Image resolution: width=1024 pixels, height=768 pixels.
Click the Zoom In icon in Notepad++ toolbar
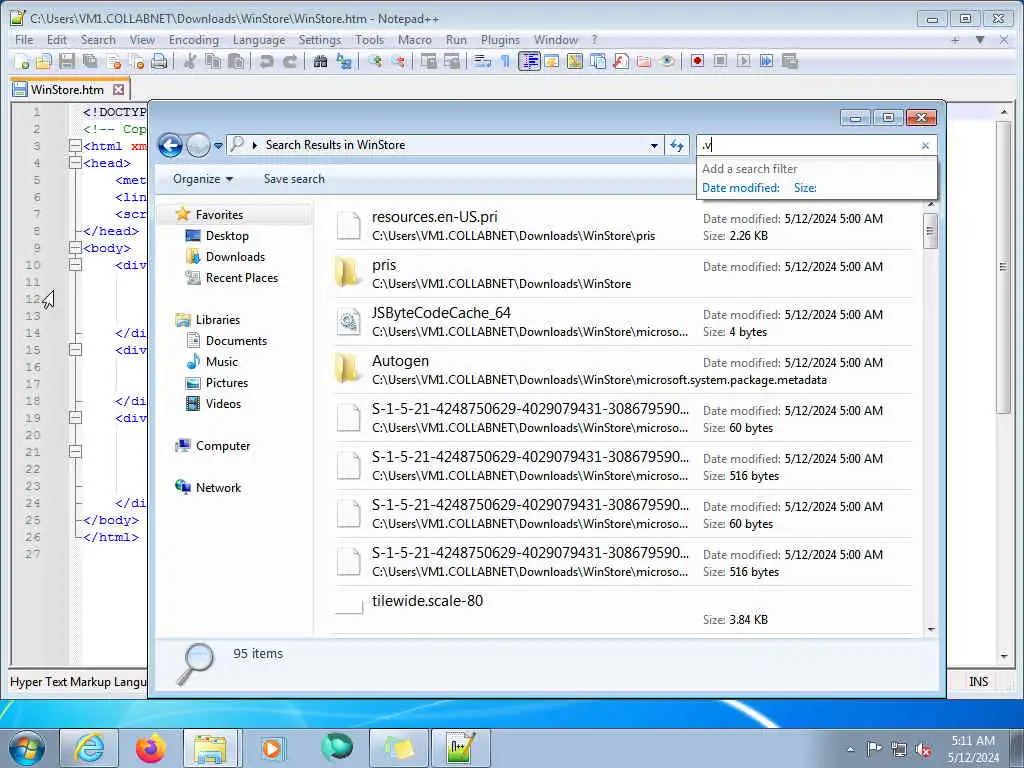375,61
